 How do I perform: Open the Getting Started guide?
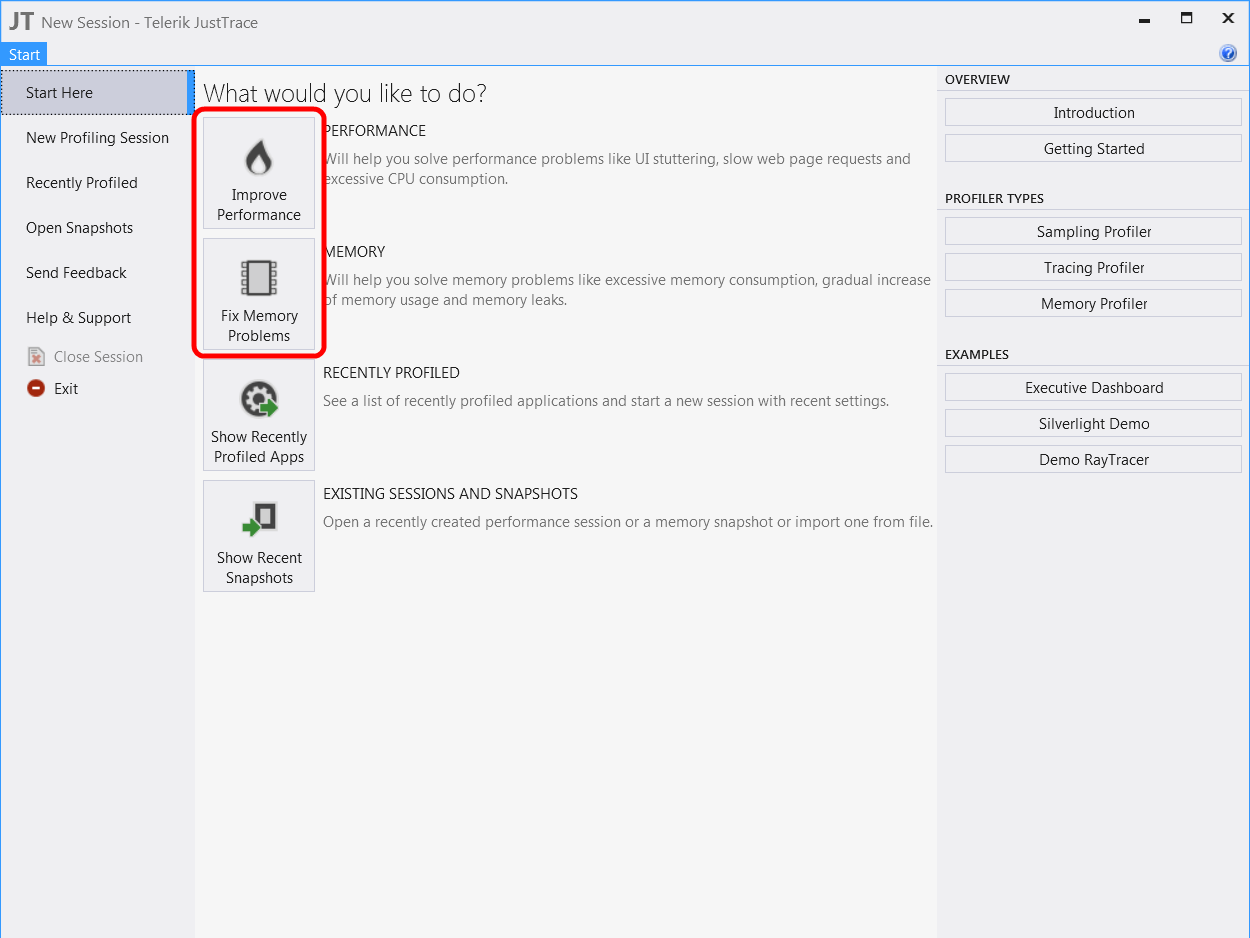click(x=1093, y=149)
